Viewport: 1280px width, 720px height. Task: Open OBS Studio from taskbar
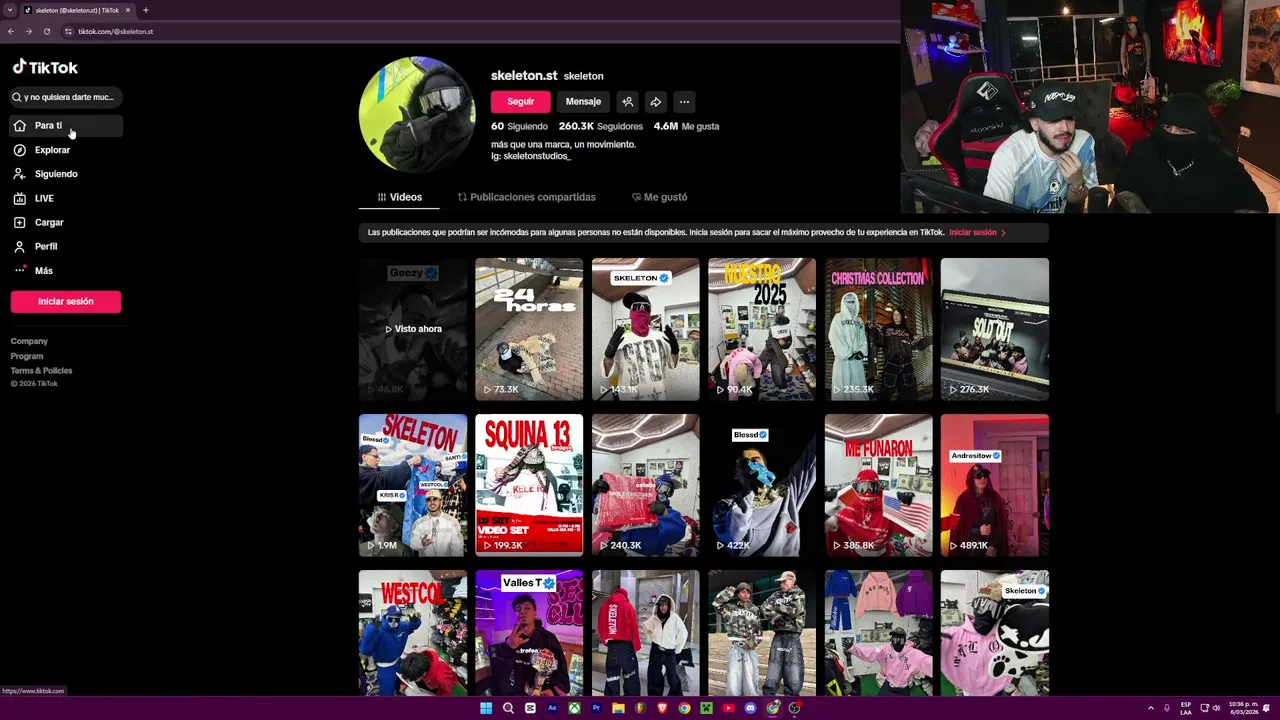pyautogui.click(x=794, y=708)
